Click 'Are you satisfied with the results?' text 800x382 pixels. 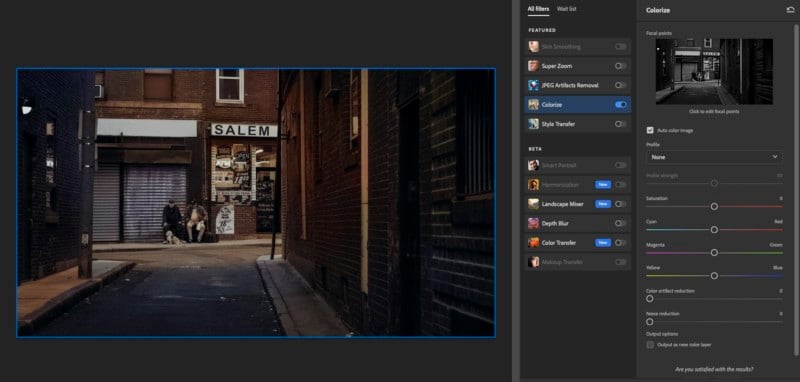click(x=714, y=369)
